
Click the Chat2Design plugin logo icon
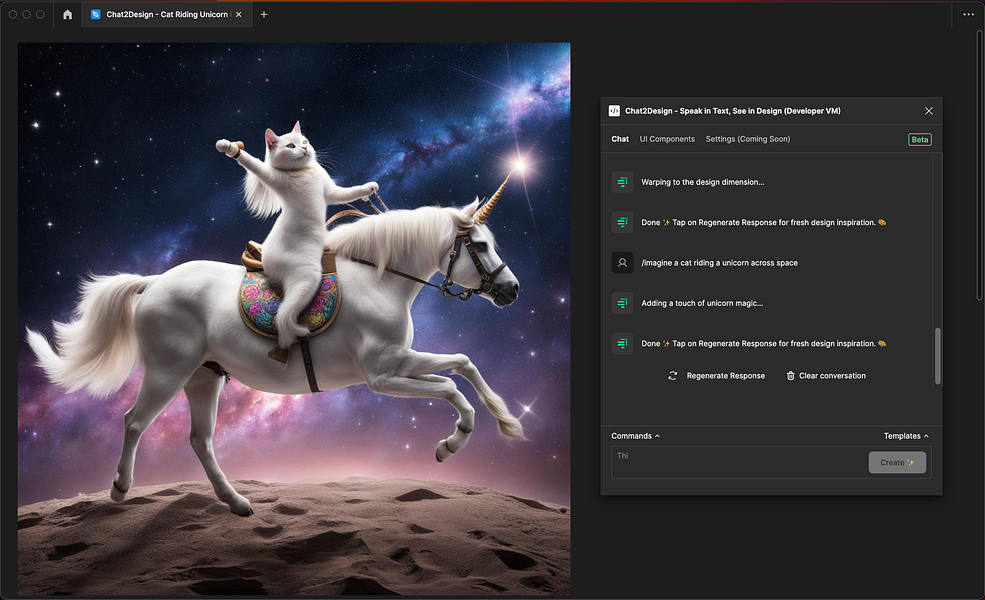tap(614, 111)
